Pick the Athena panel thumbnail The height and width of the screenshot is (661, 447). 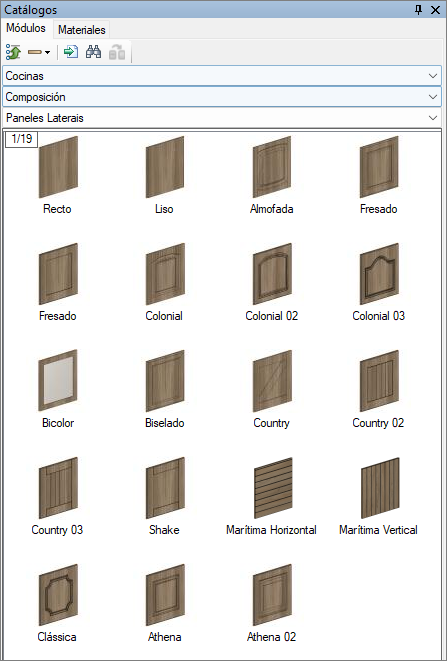point(165,595)
